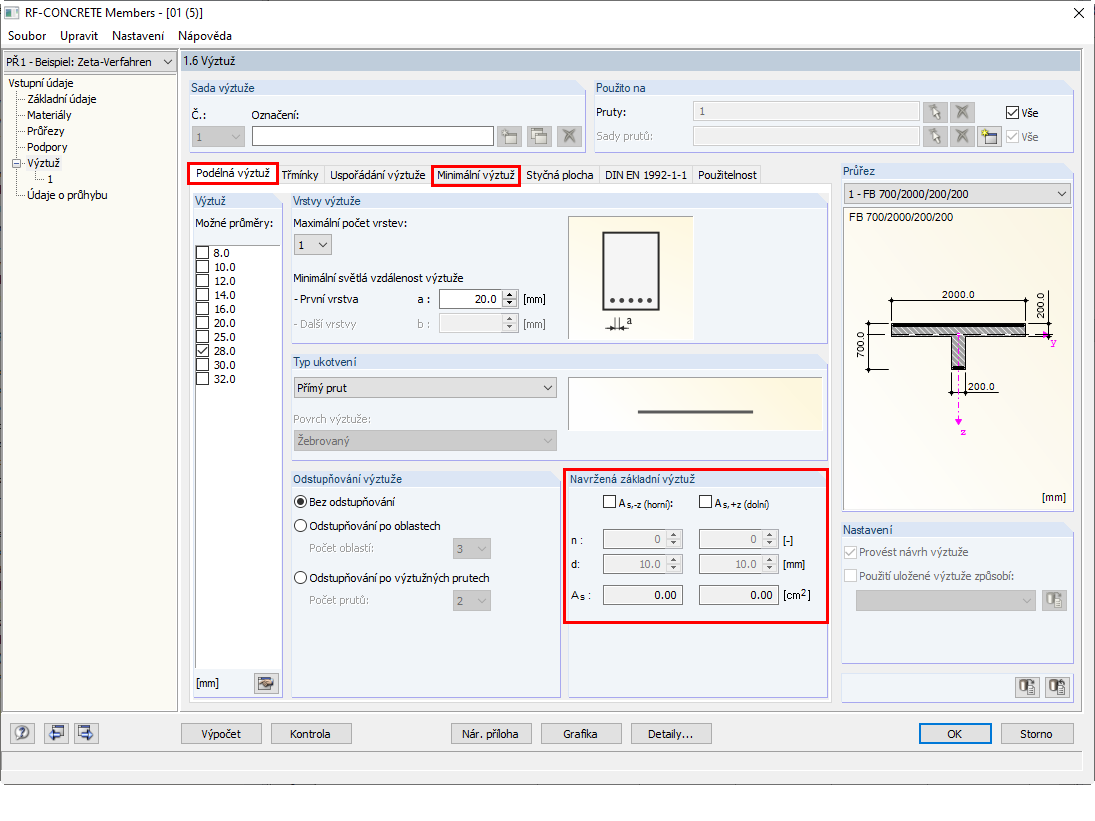Toggle Vše checkbox for Pruty

(1012, 112)
